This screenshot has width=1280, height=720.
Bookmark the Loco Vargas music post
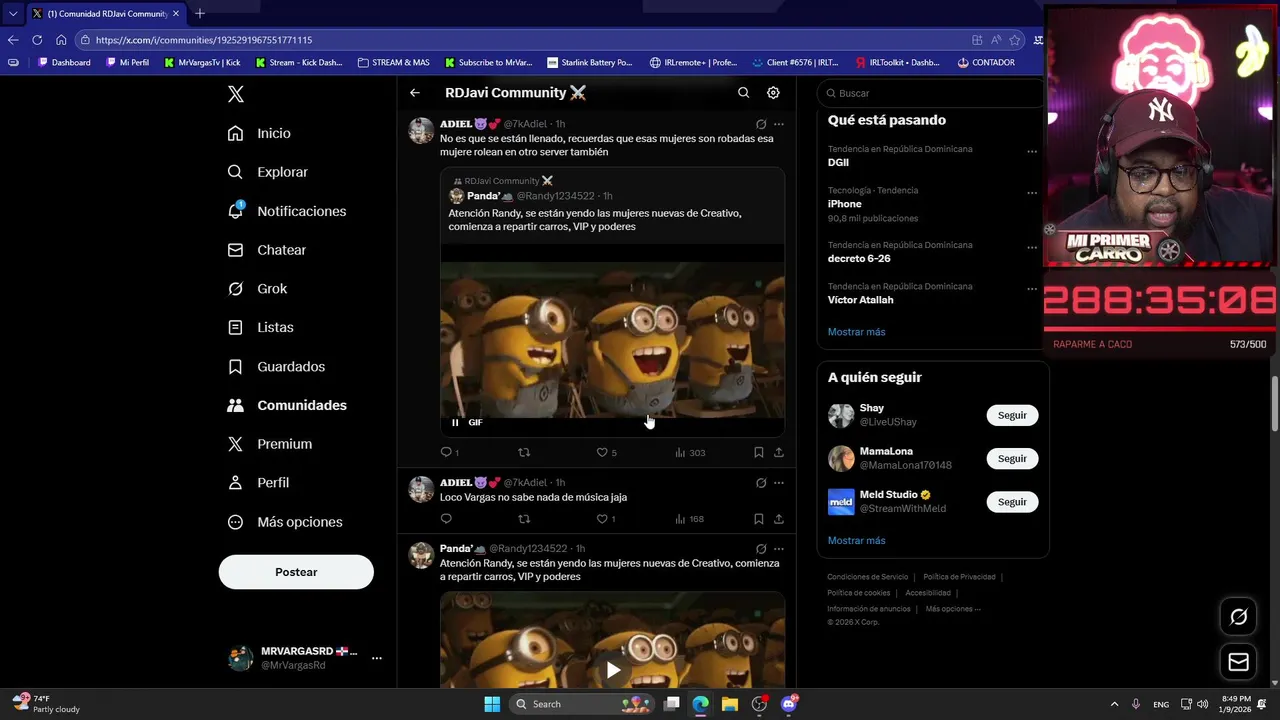tap(759, 519)
